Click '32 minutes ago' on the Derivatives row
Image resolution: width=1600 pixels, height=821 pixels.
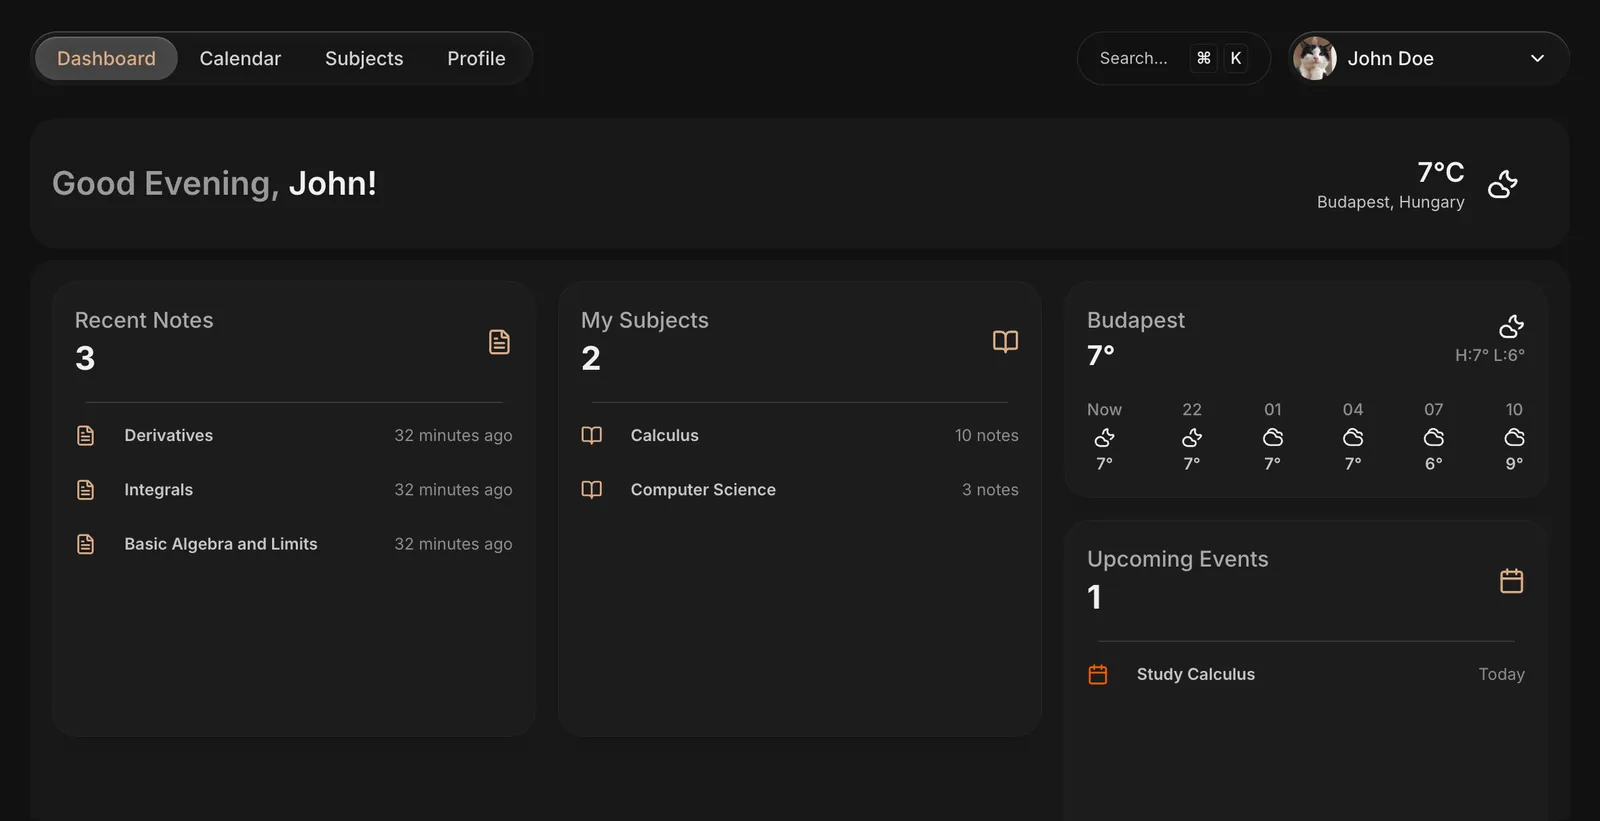click(x=453, y=436)
